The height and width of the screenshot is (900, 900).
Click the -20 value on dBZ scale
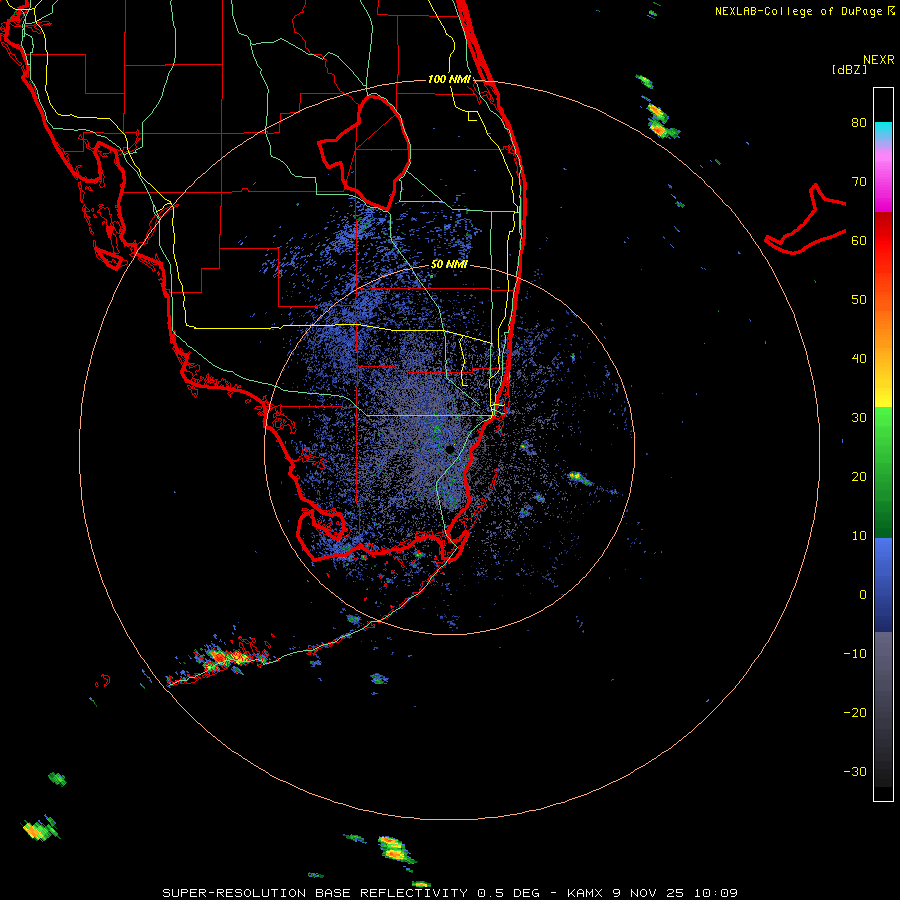click(855, 713)
